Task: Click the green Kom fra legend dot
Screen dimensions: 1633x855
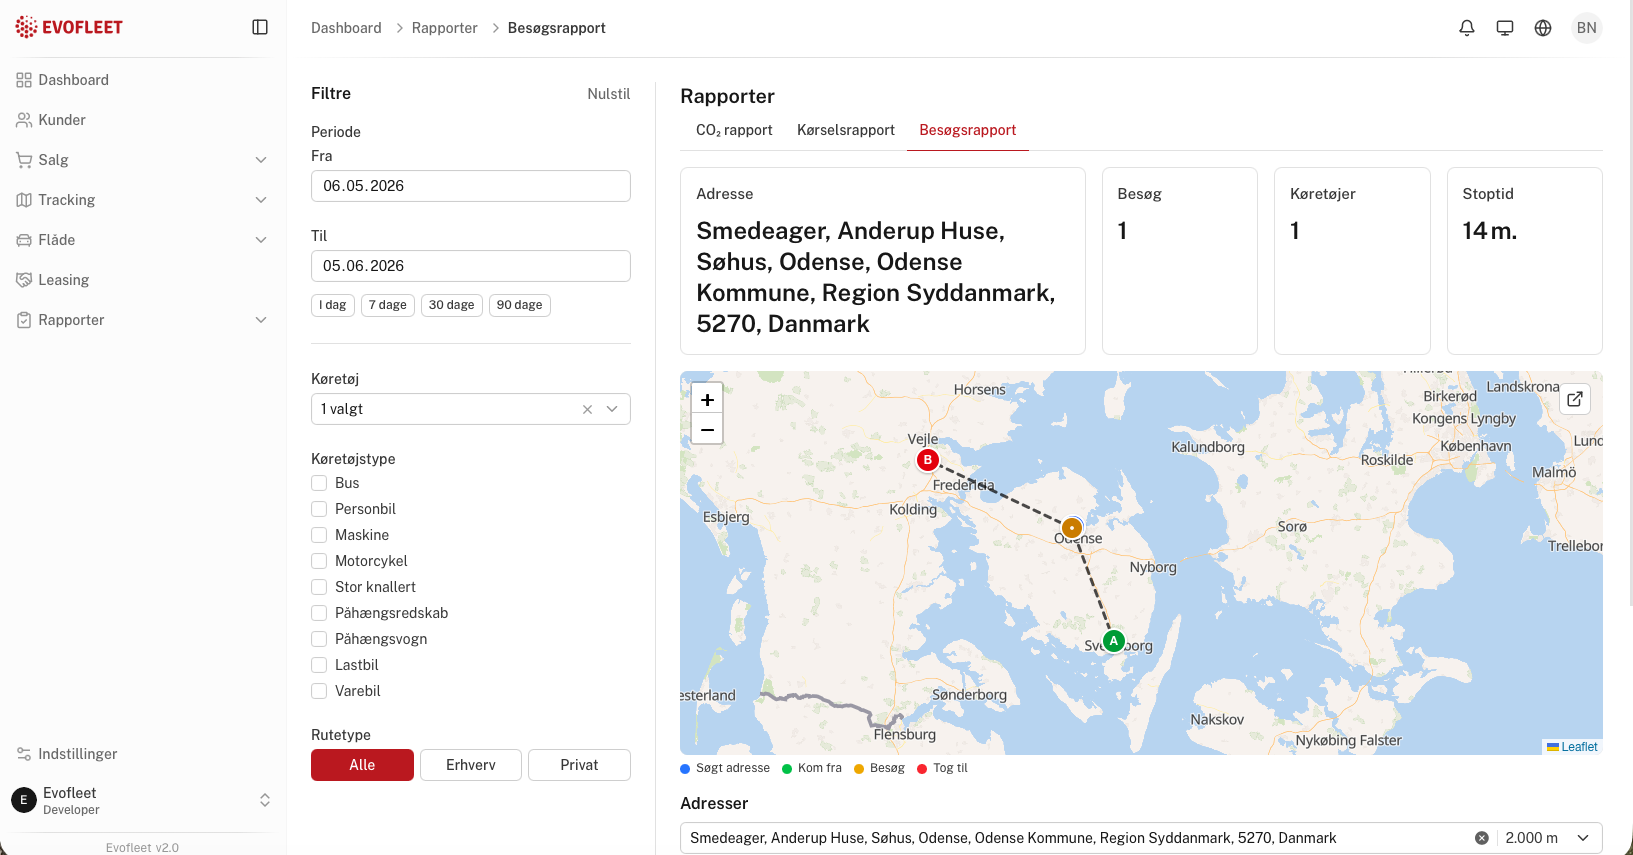Action: (787, 769)
